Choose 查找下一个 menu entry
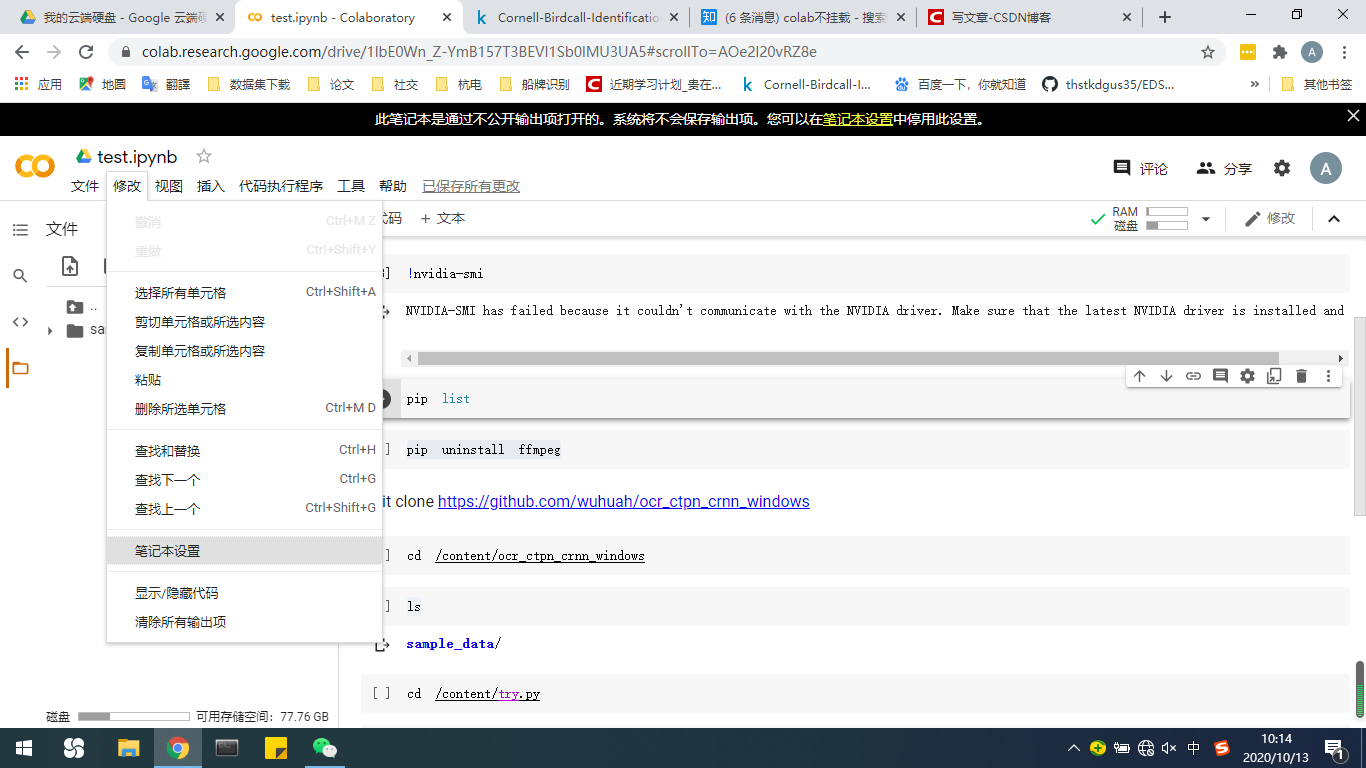 [x=244, y=480]
